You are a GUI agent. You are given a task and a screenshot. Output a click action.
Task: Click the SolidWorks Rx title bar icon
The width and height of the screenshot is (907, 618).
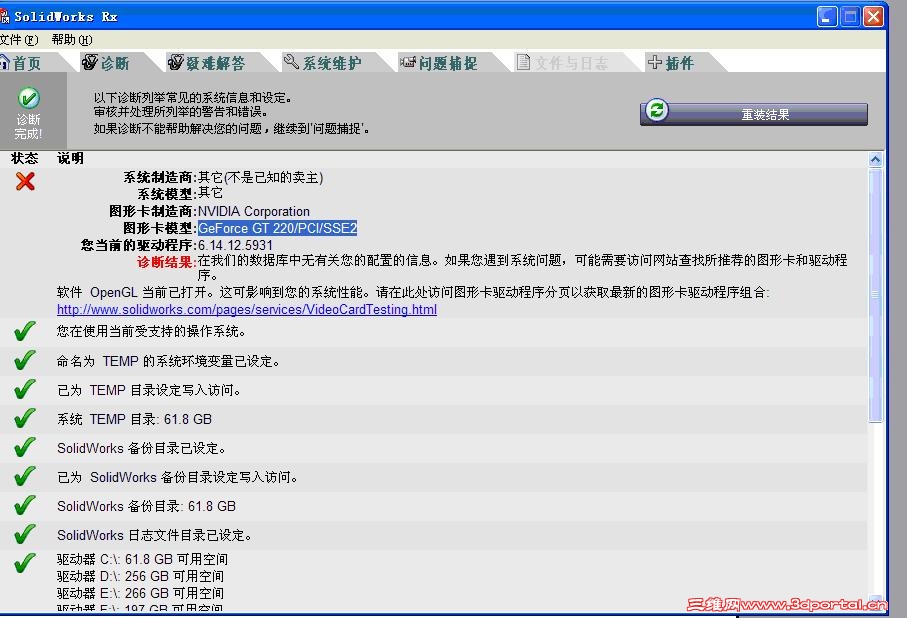(5, 17)
